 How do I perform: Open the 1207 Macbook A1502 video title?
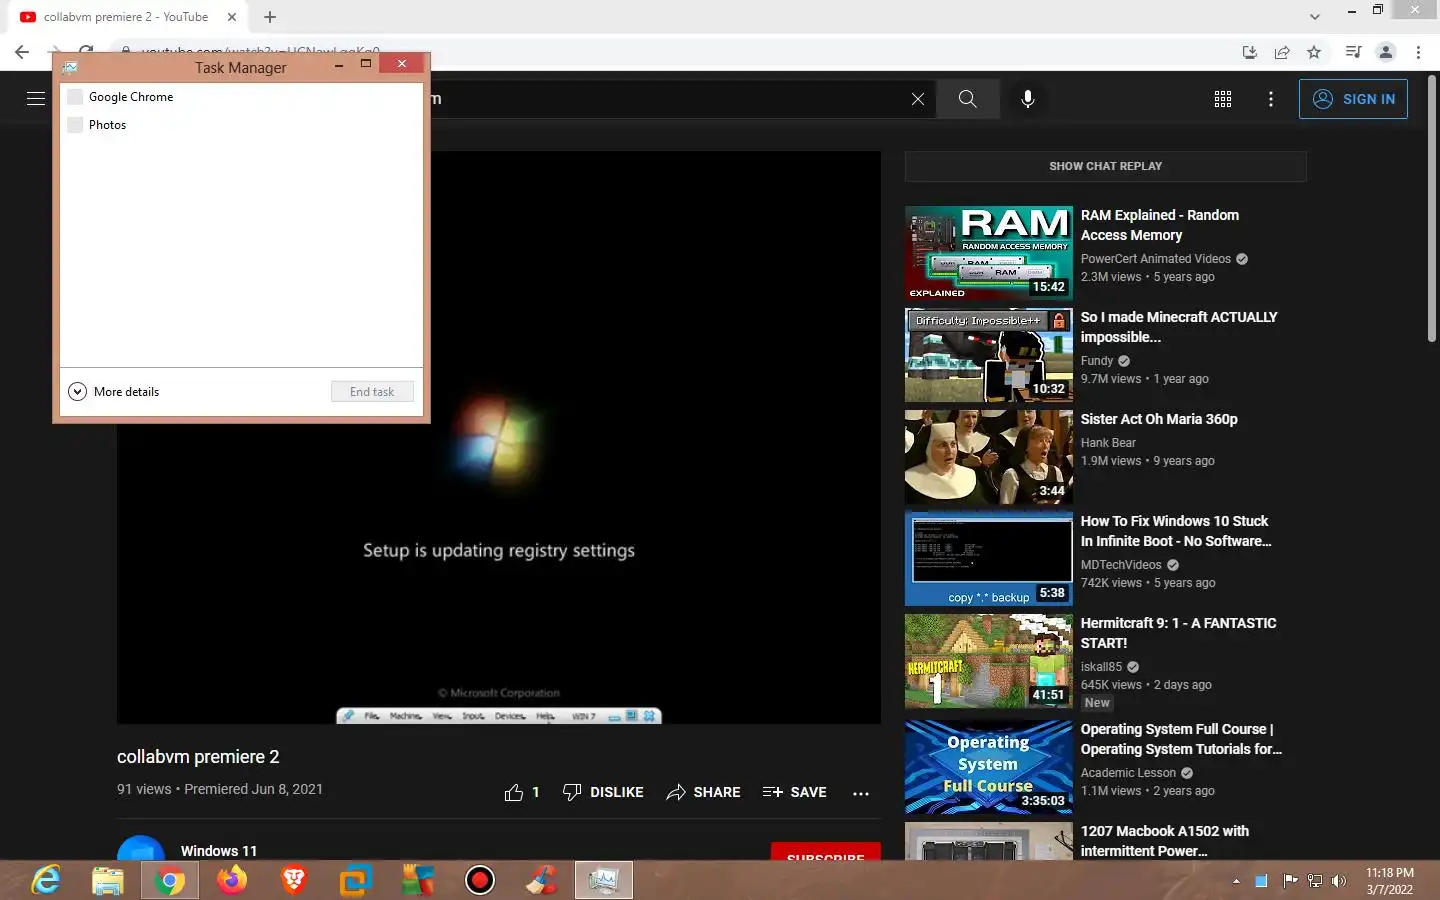point(1165,841)
